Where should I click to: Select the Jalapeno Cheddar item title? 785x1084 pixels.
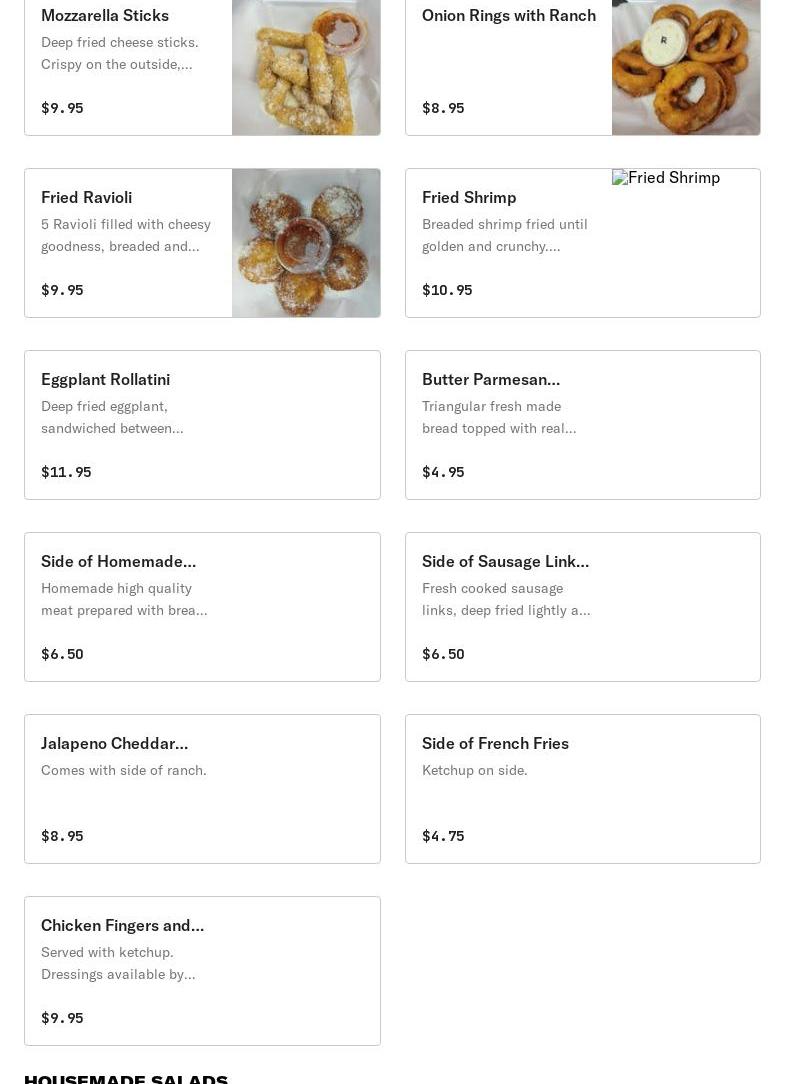[114, 743]
